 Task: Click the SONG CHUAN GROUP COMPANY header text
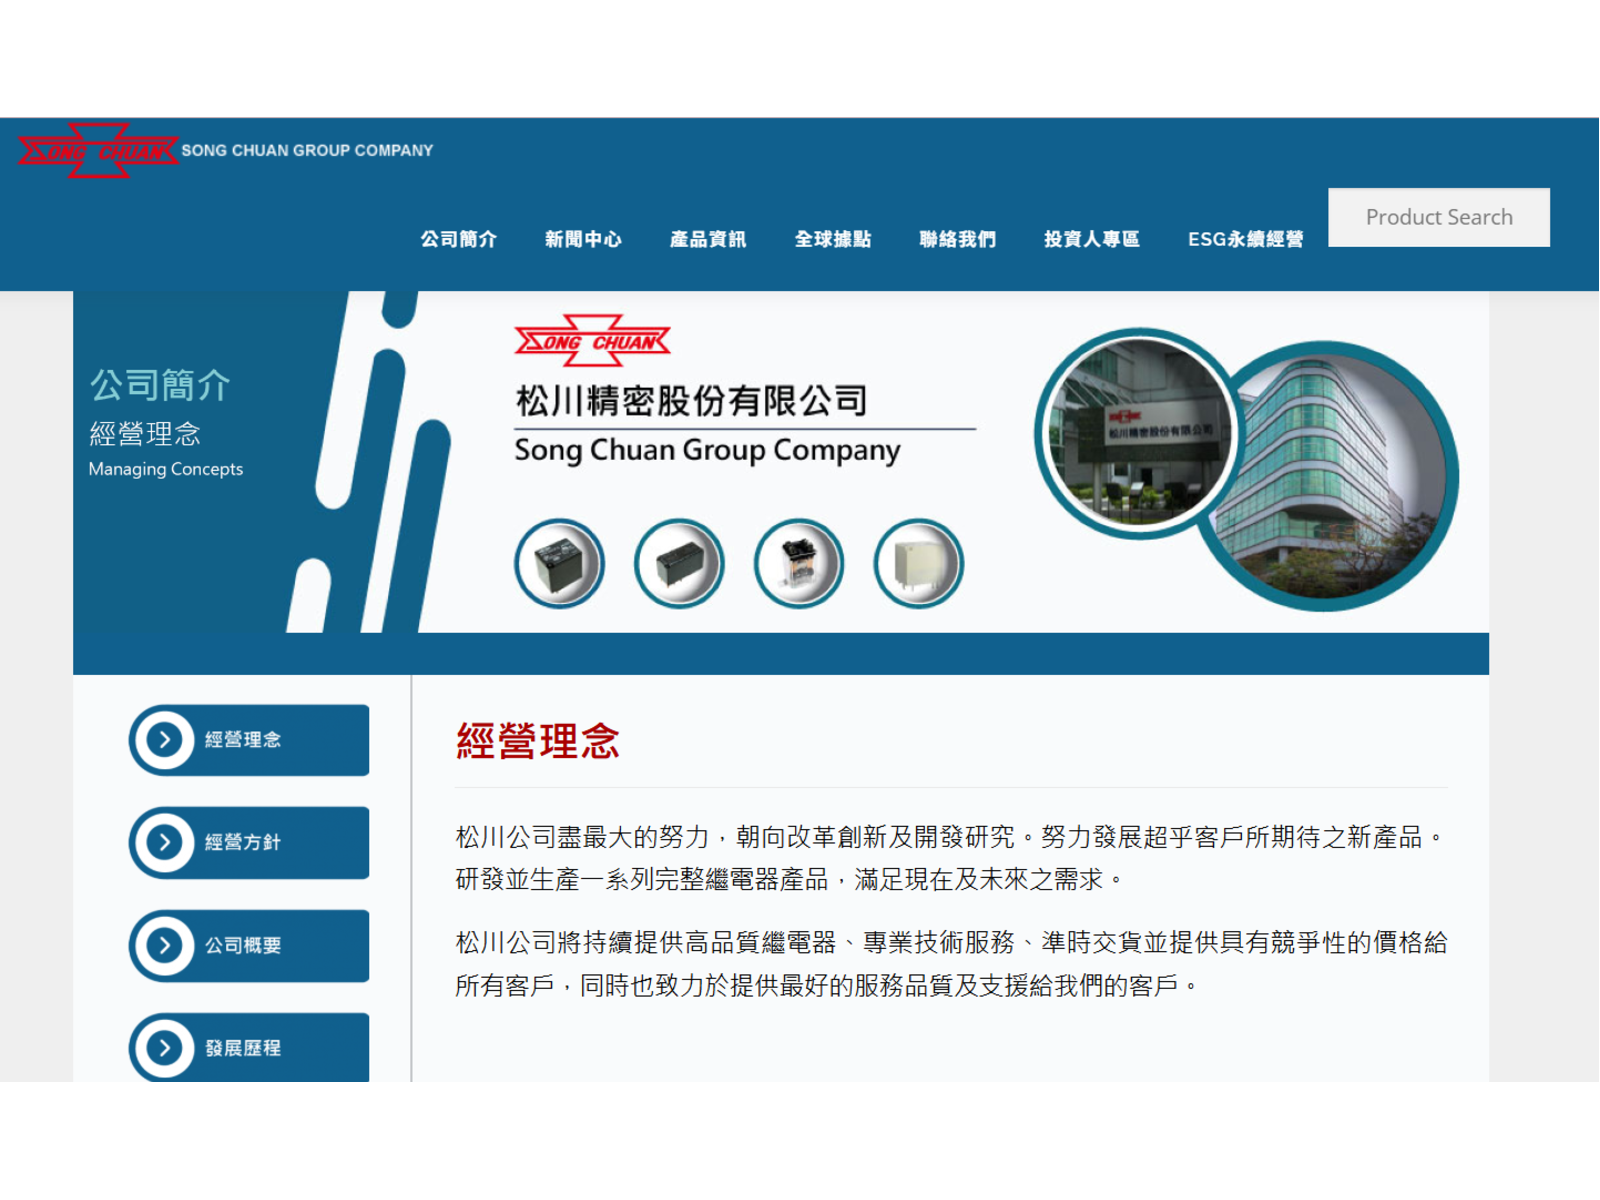click(x=307, y=151)
